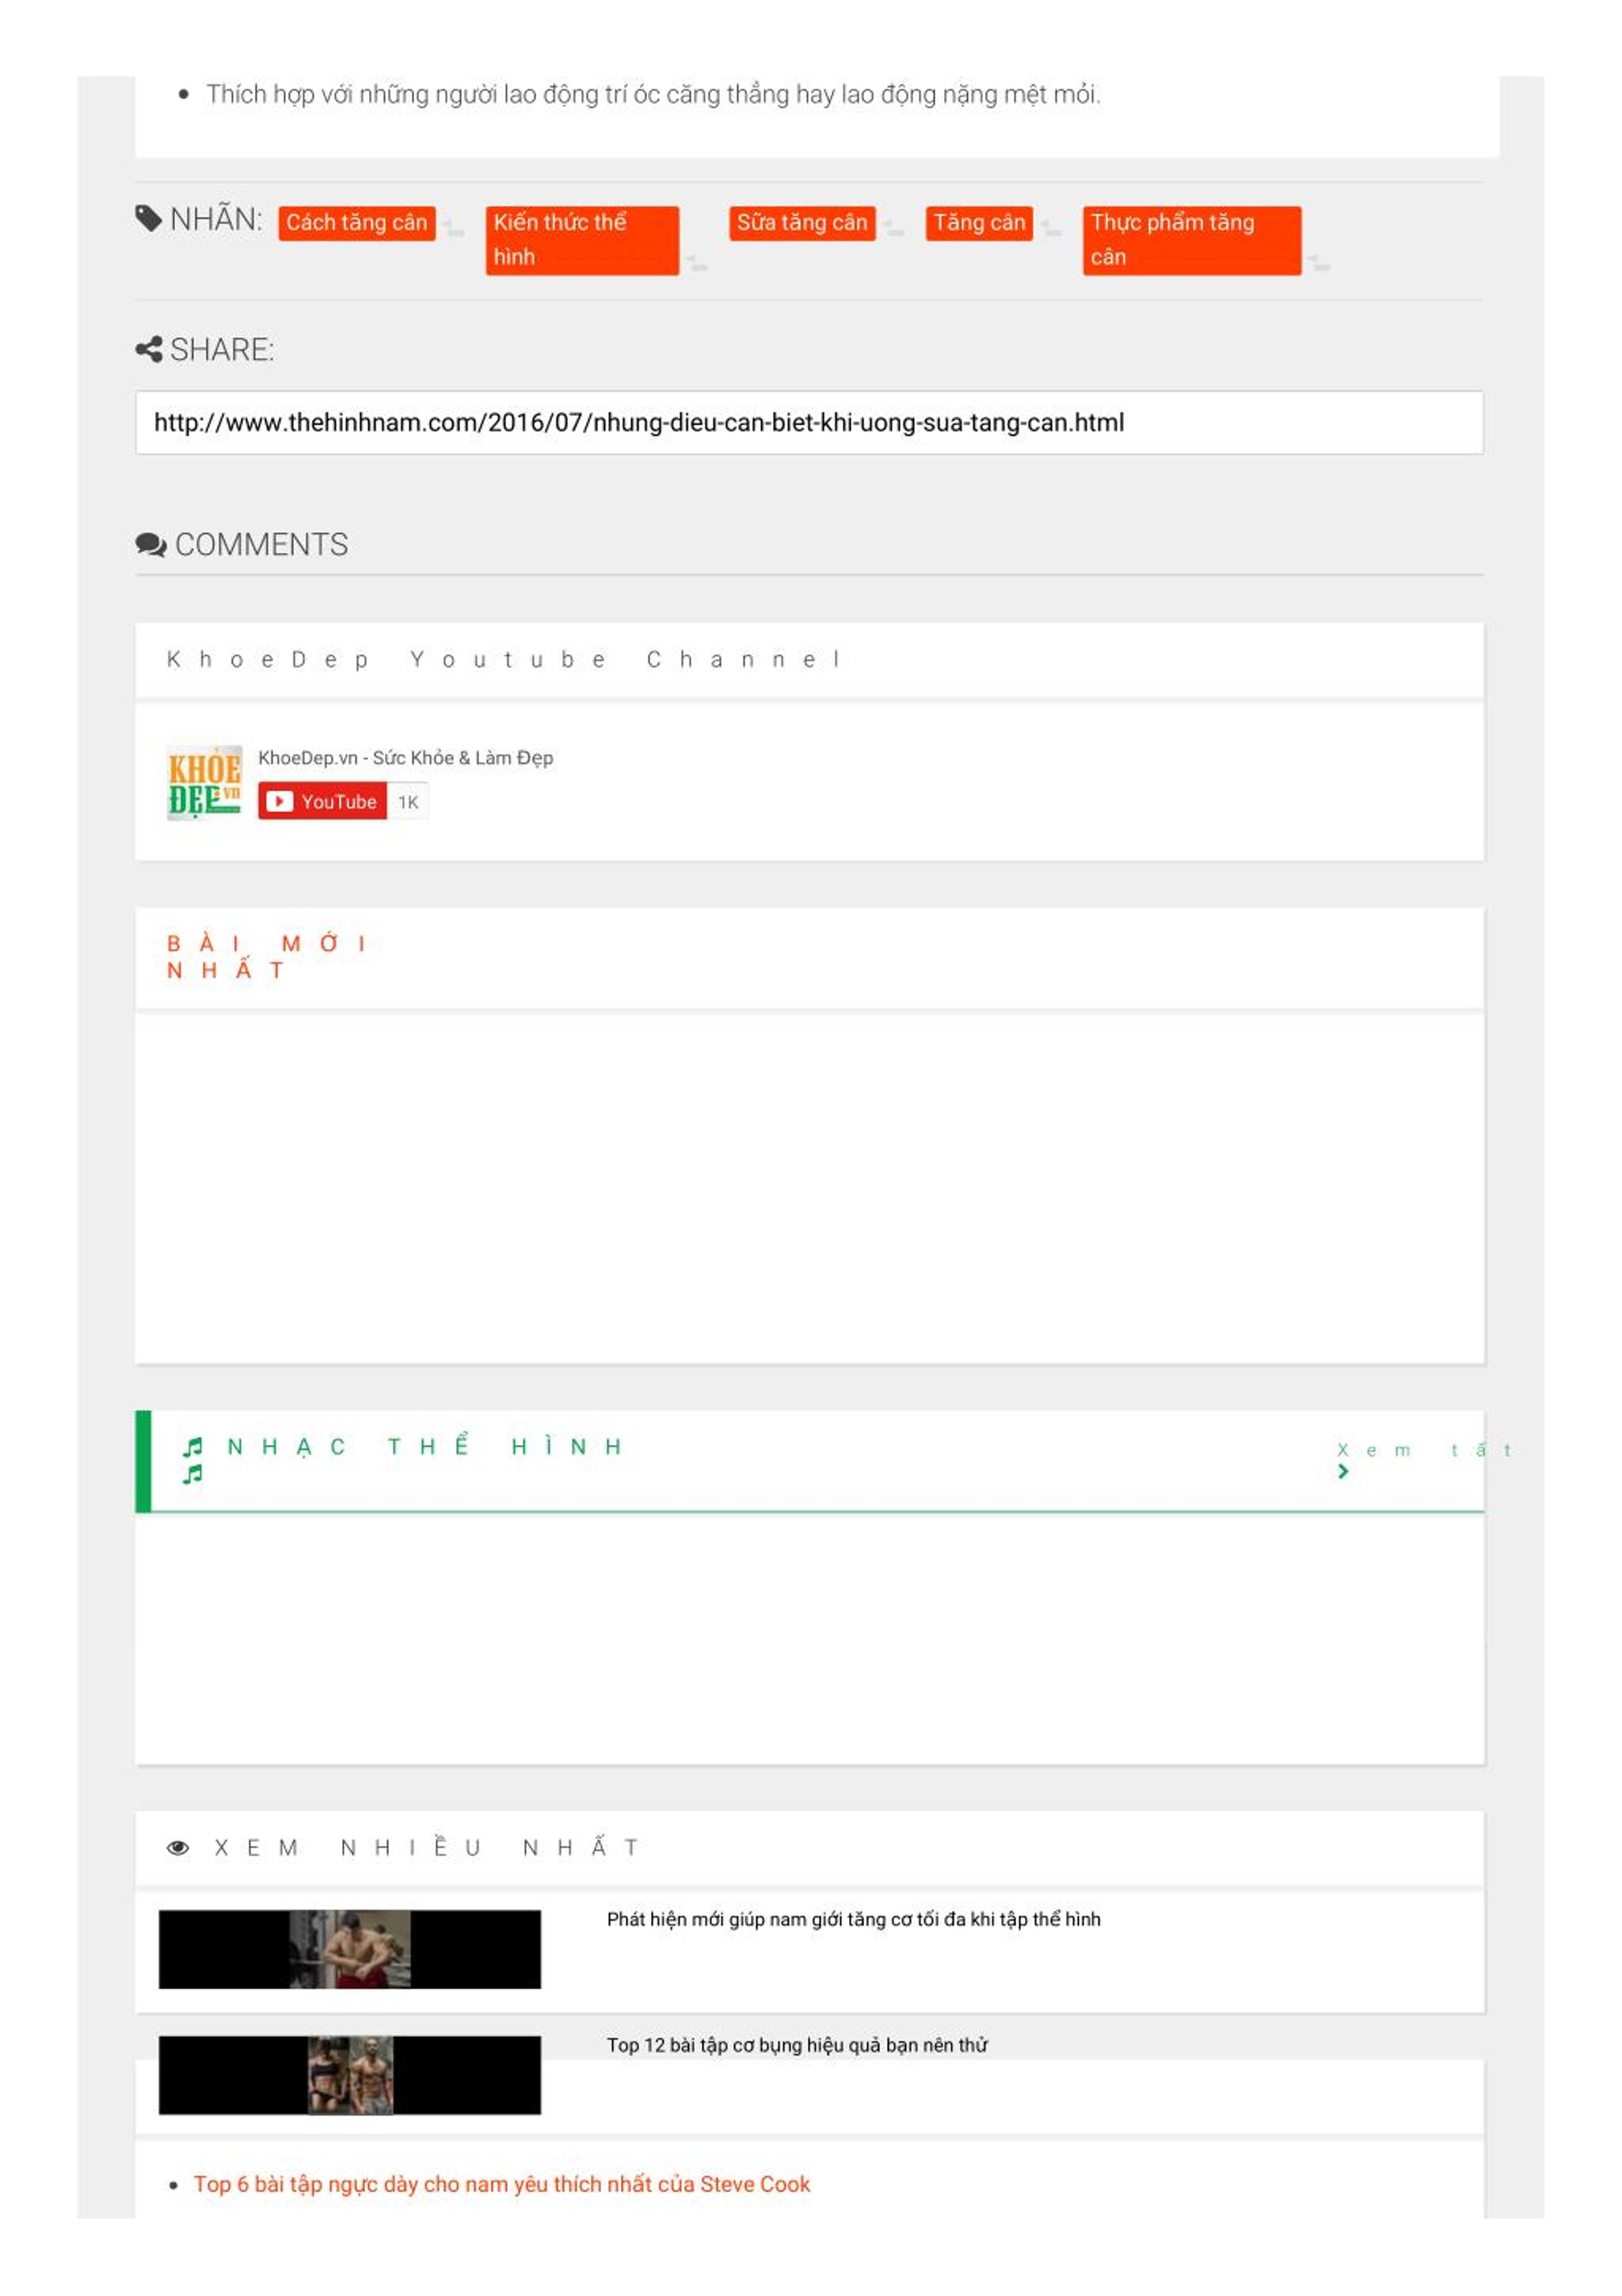1622x2296 pixels.
Task: Click the music note icon before NHẠC THỂ HÌNH
Action: [193, 1446]
